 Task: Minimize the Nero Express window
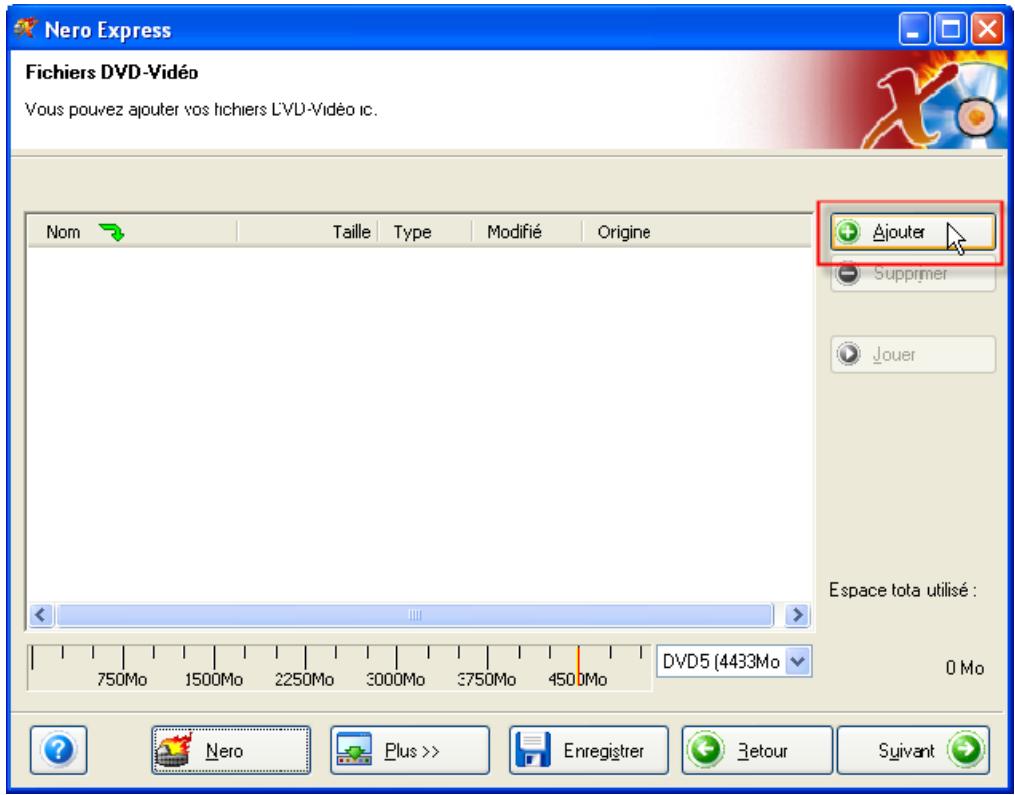point(915,30)
